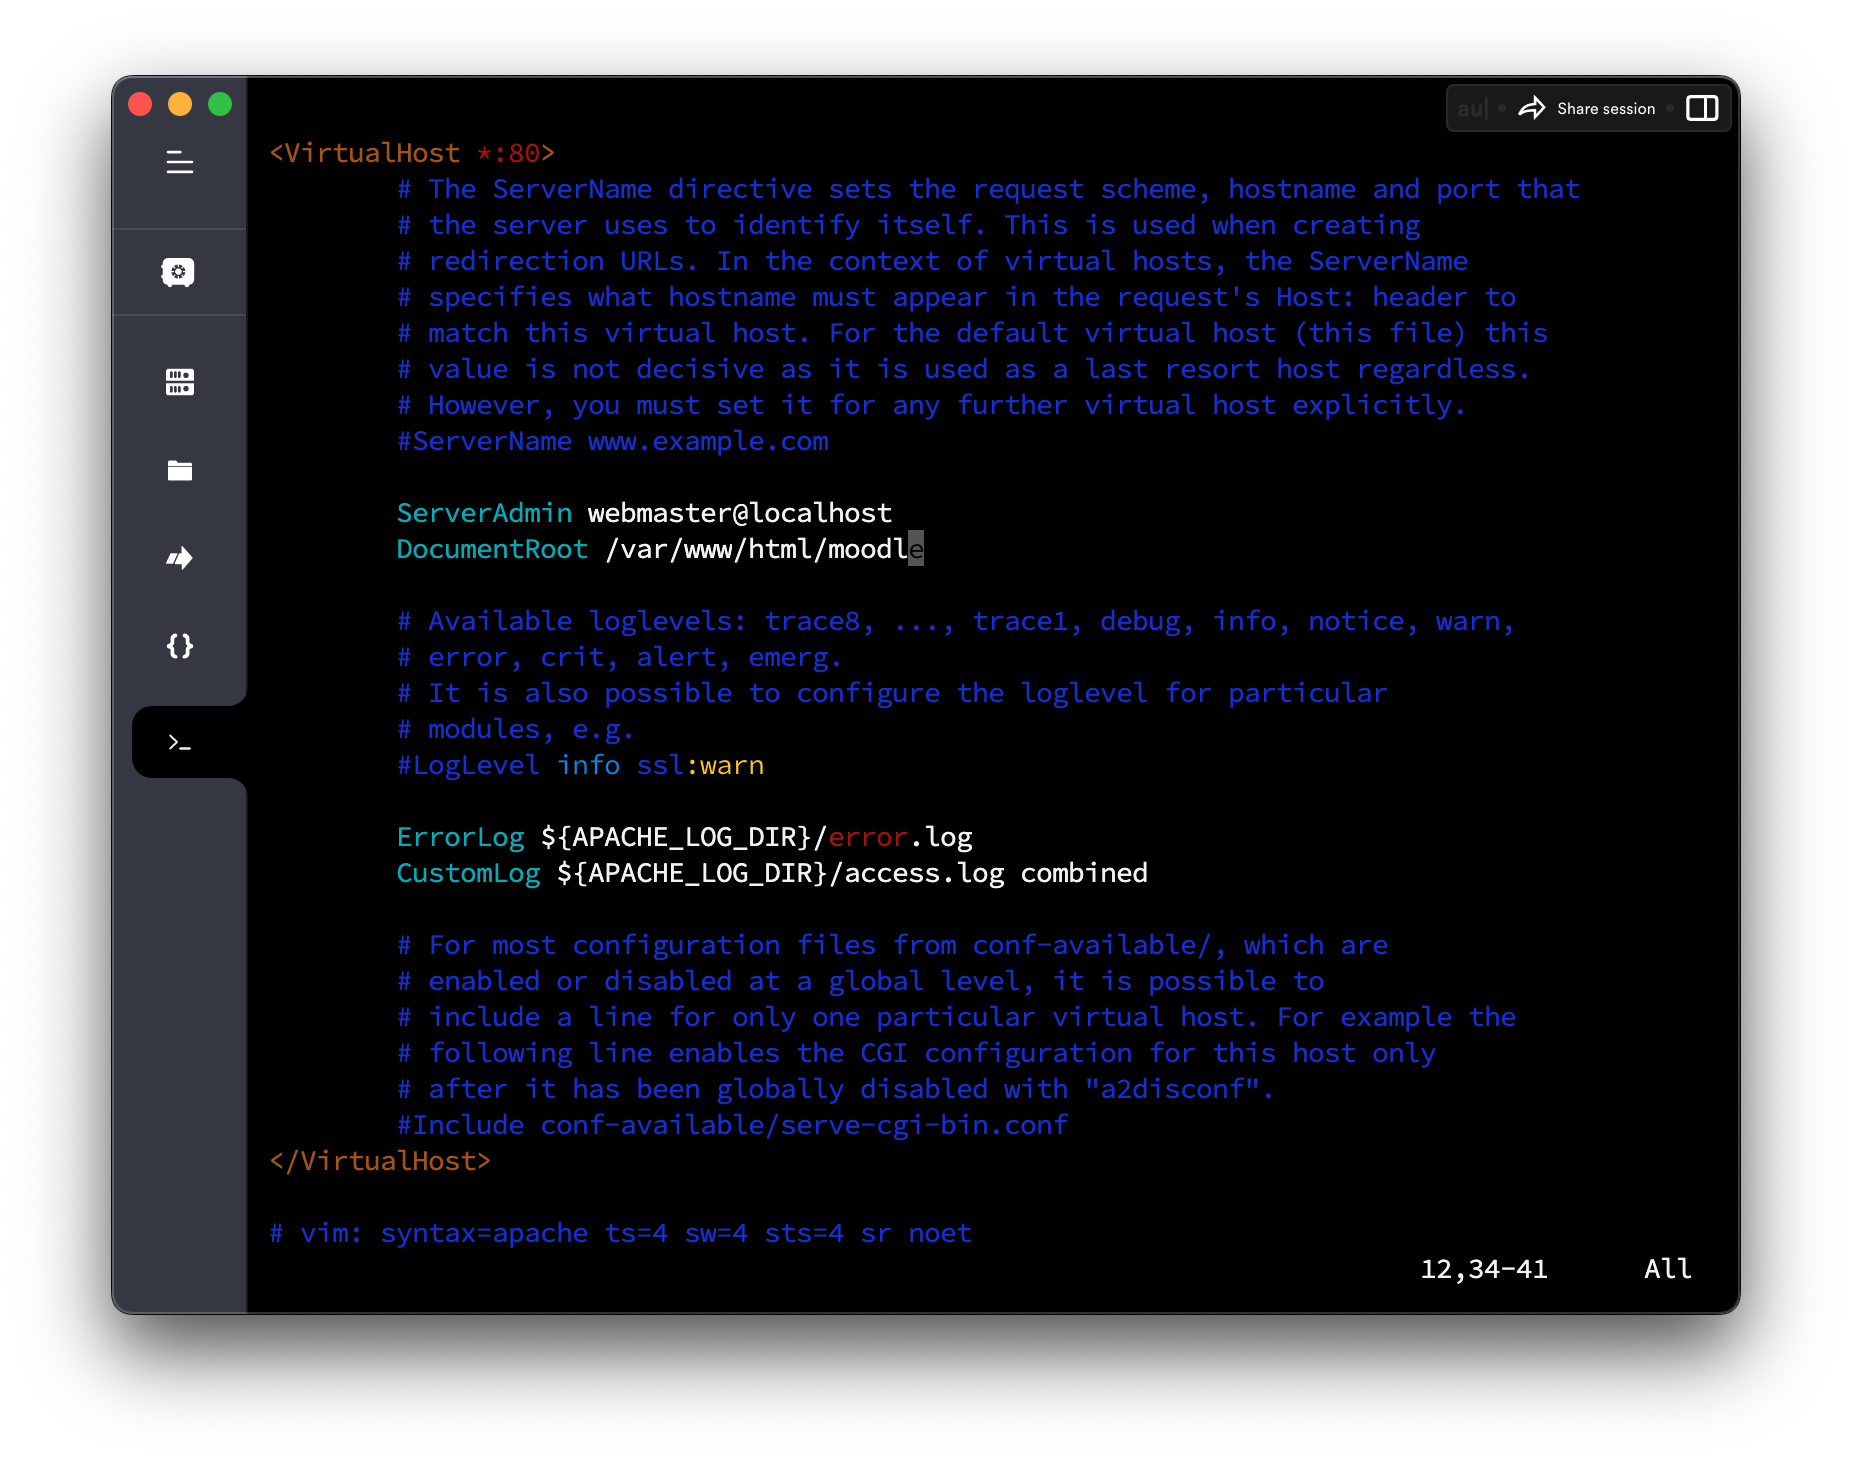This screenshot has width=1852, height=1462.
Task: Click '${APACHE_LOG_DIR}/access.log combined' value
Action: pyautogui.click(x=852, y=873)
